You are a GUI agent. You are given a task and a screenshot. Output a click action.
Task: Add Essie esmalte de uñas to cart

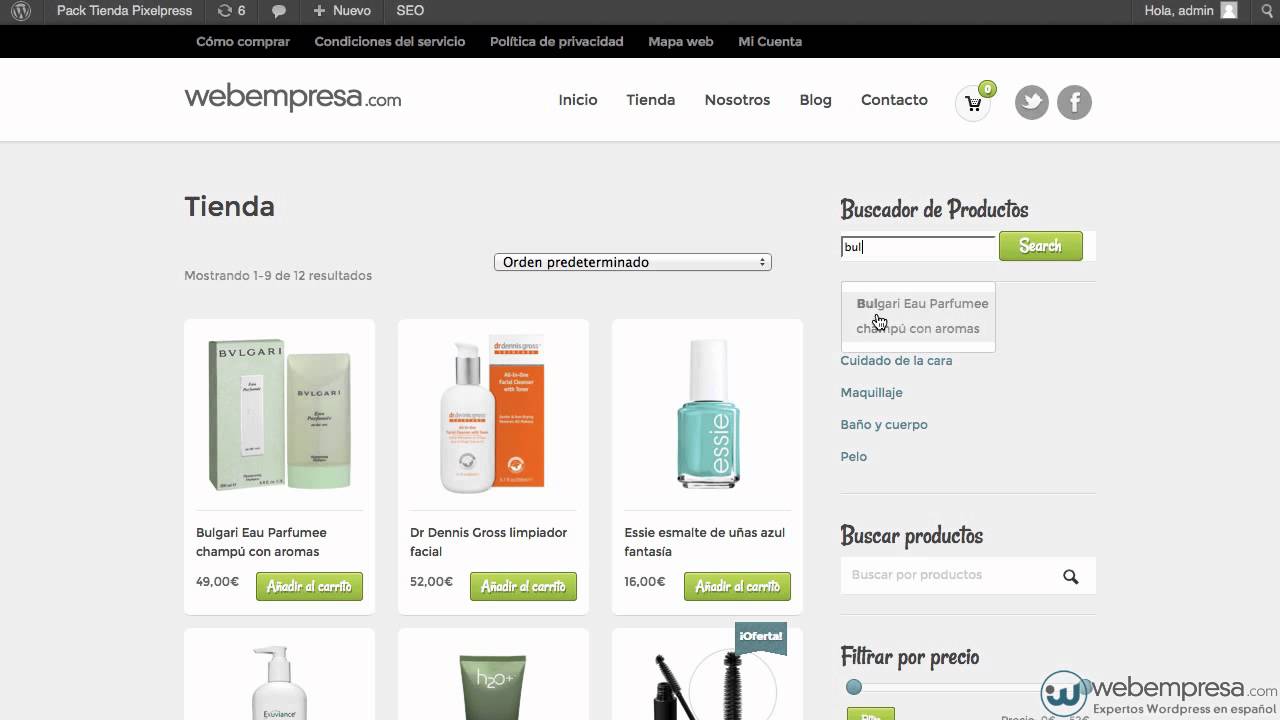point(737,586)
